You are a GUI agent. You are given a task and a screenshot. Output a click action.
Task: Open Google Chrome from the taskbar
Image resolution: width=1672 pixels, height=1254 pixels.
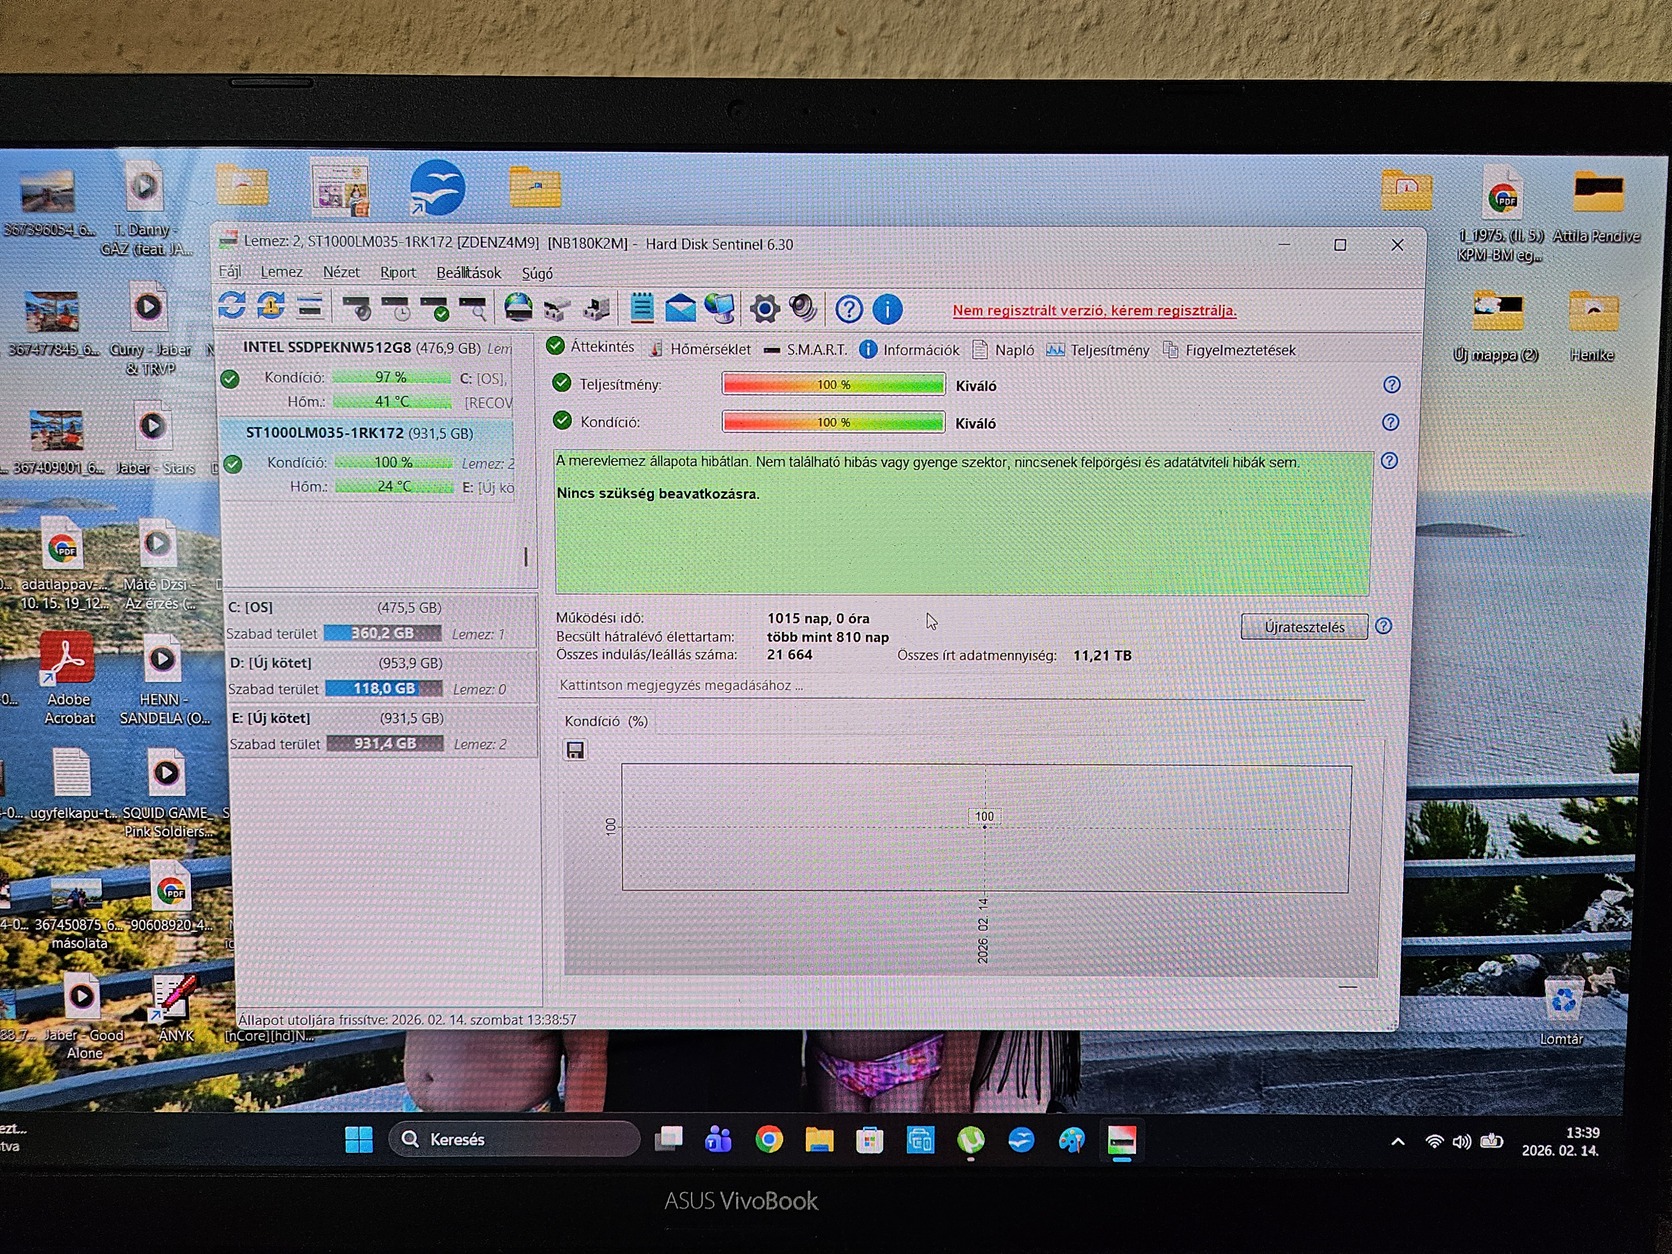(769, 1140)
